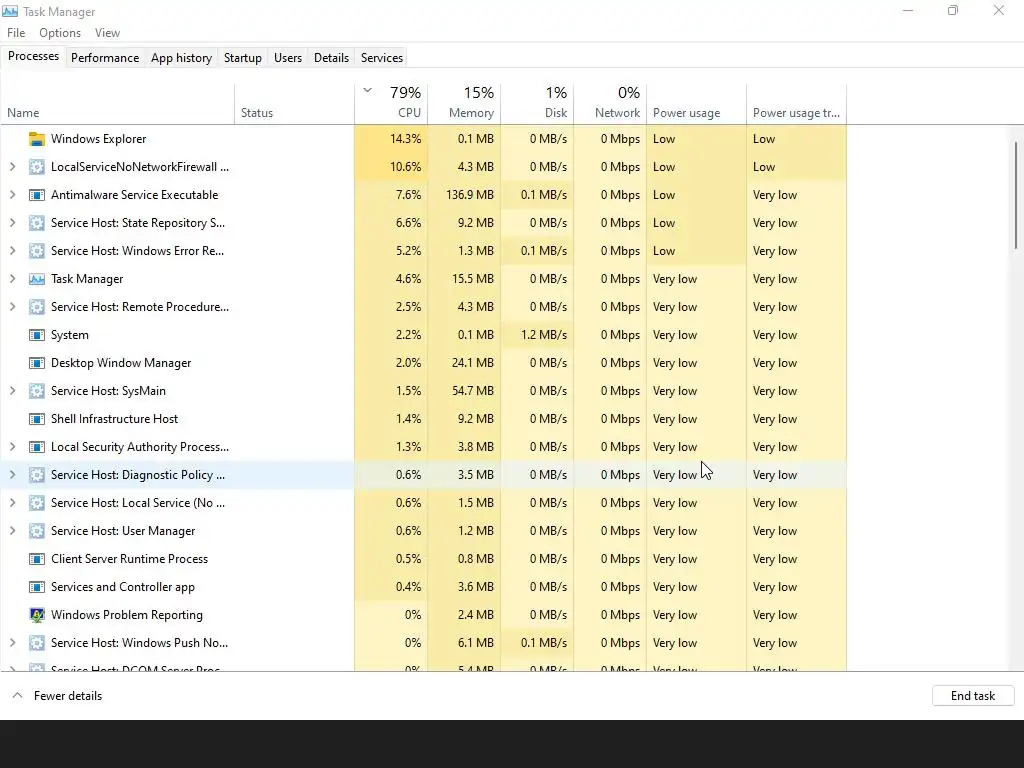The height and width of the screenshot is (768, 1024).
Task: Sort by the Power usage column header
Action: (x=696, y=104)
